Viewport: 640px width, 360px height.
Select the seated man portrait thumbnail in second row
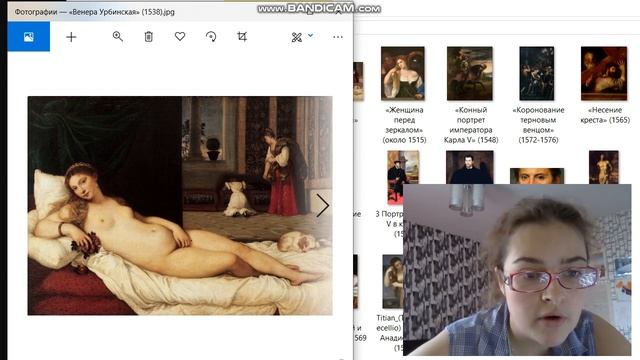[x=403, y=177]
